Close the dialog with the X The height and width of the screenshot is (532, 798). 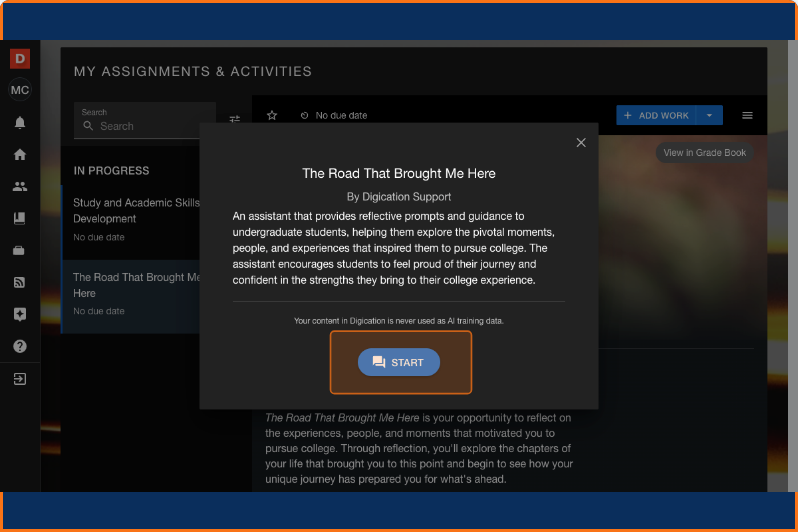pos(581,143)
